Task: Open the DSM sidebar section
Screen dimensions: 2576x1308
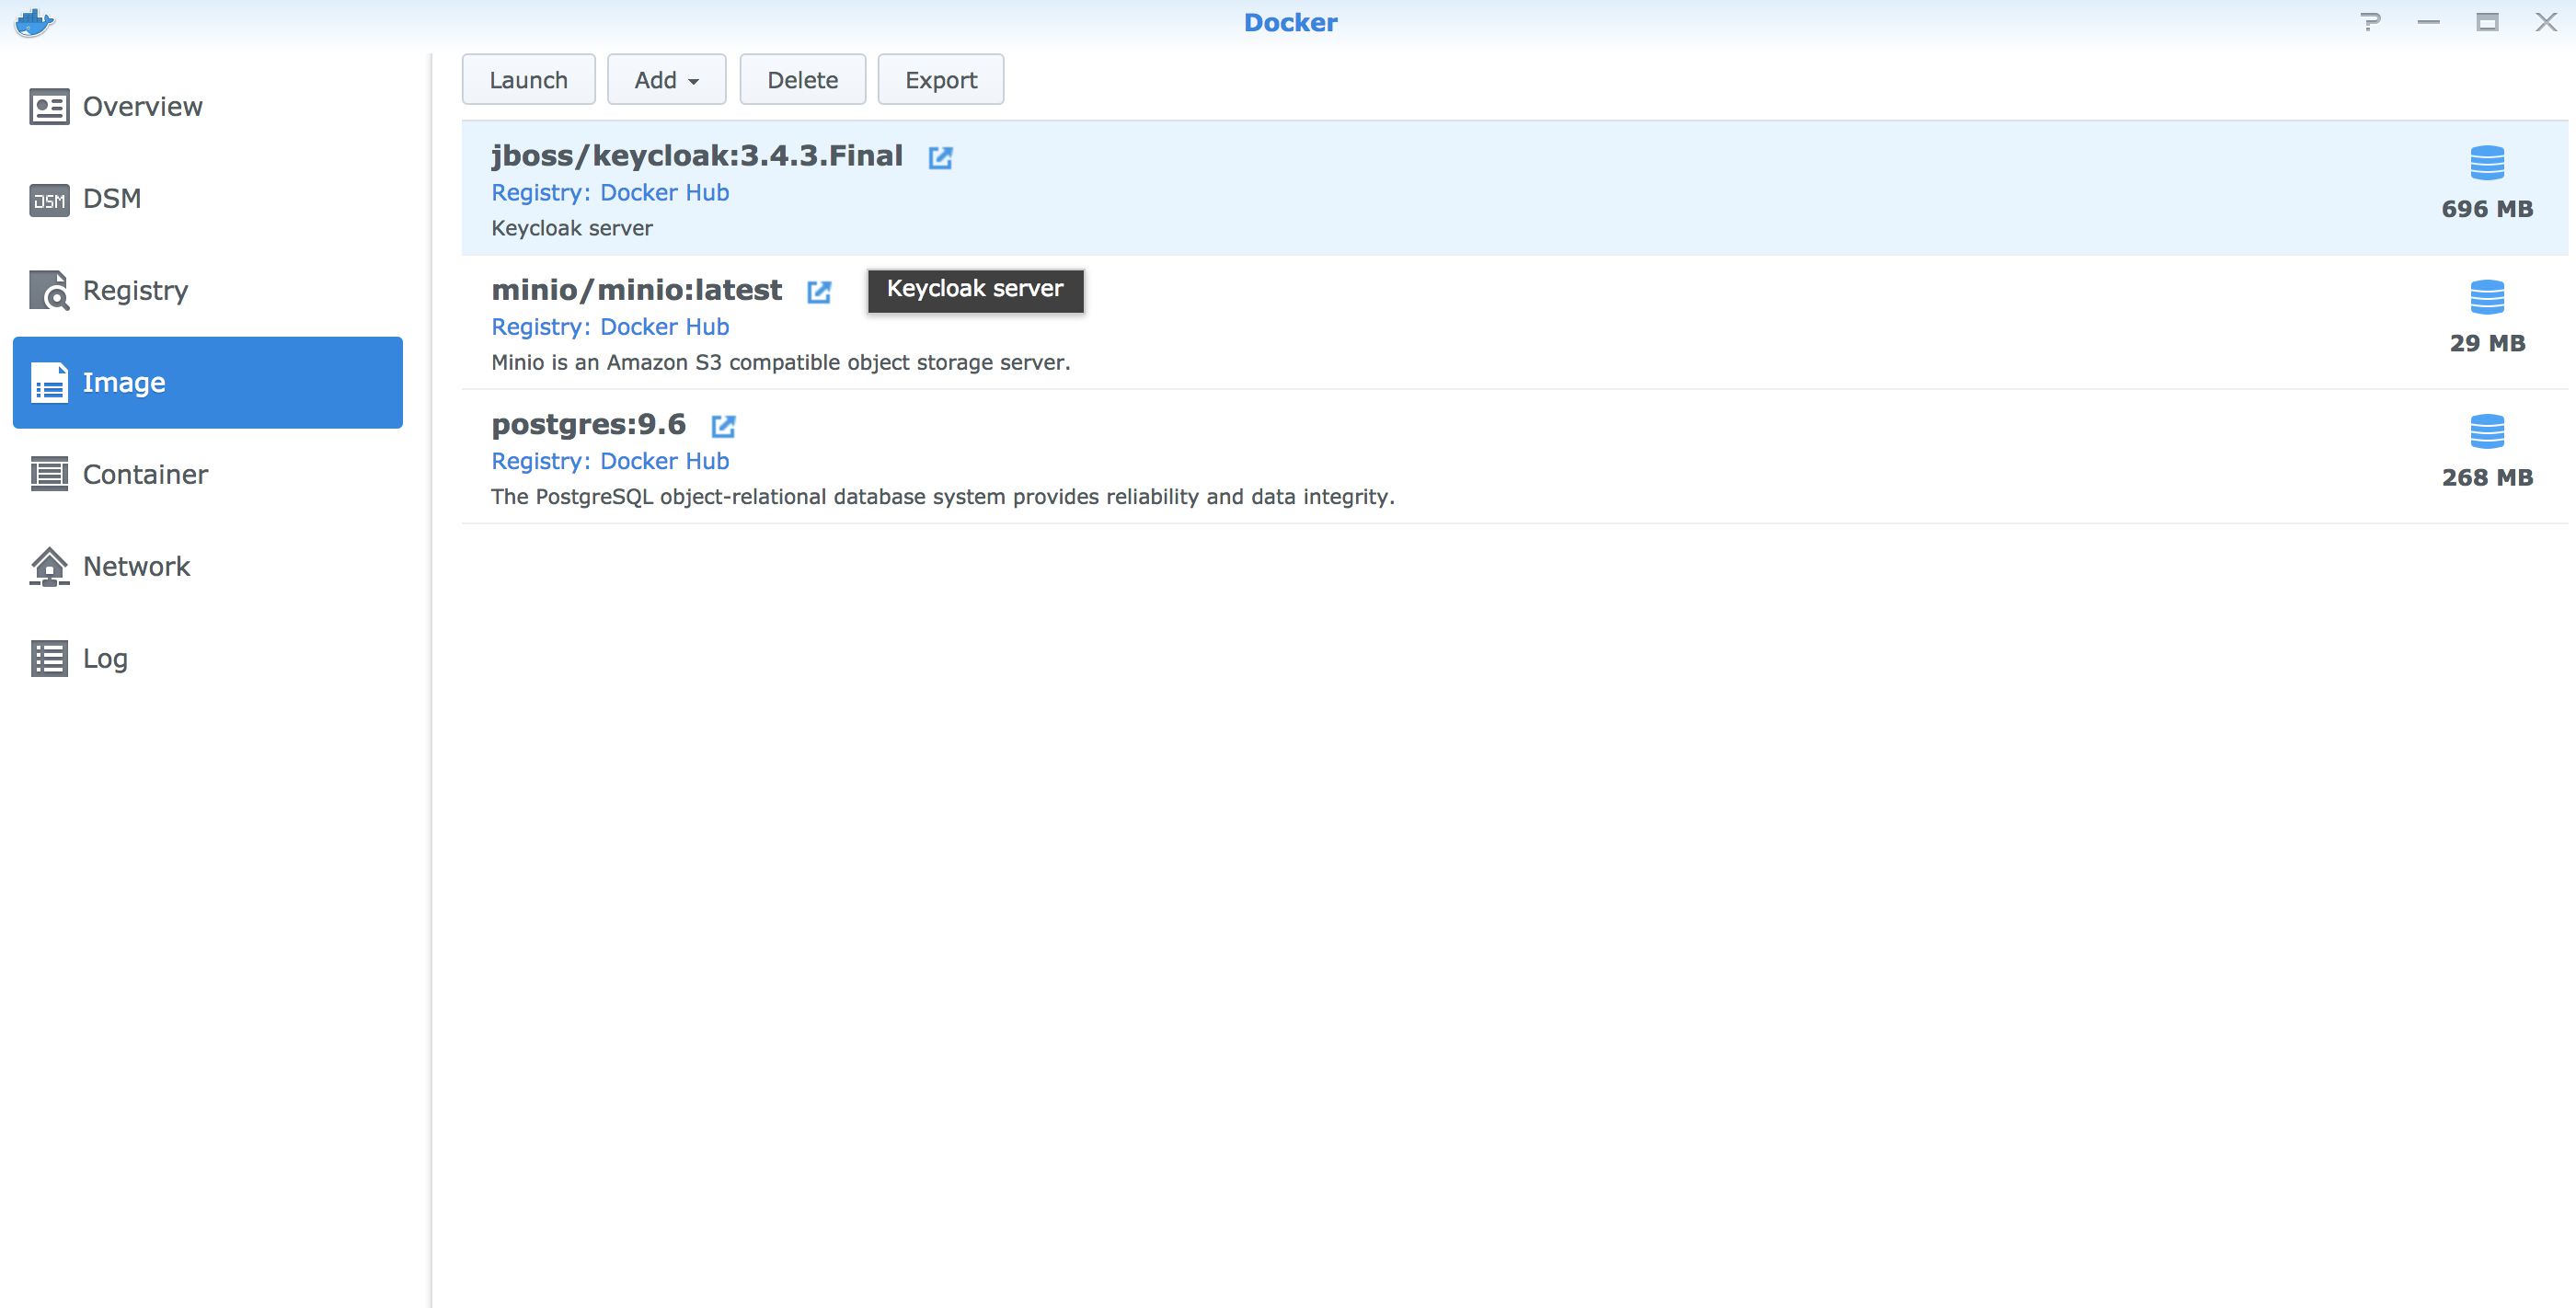Action: pyautogui.click(x=111, y=199)
